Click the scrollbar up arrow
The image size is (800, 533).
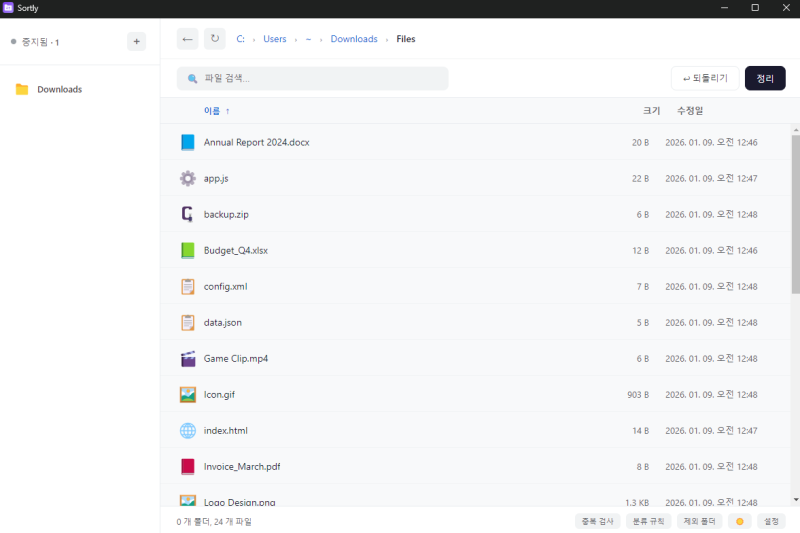796,131
